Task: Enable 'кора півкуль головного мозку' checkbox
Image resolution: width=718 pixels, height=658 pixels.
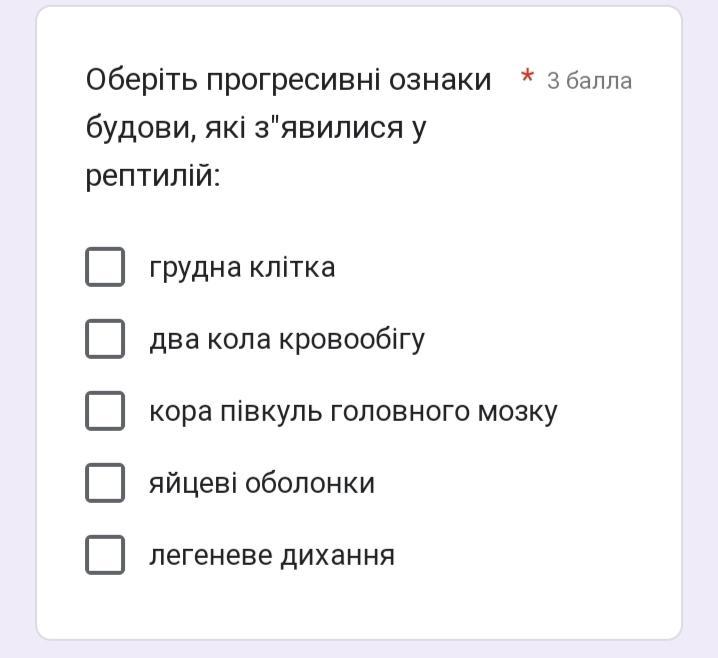Action: pyautogui.click(x=105, y=411)
